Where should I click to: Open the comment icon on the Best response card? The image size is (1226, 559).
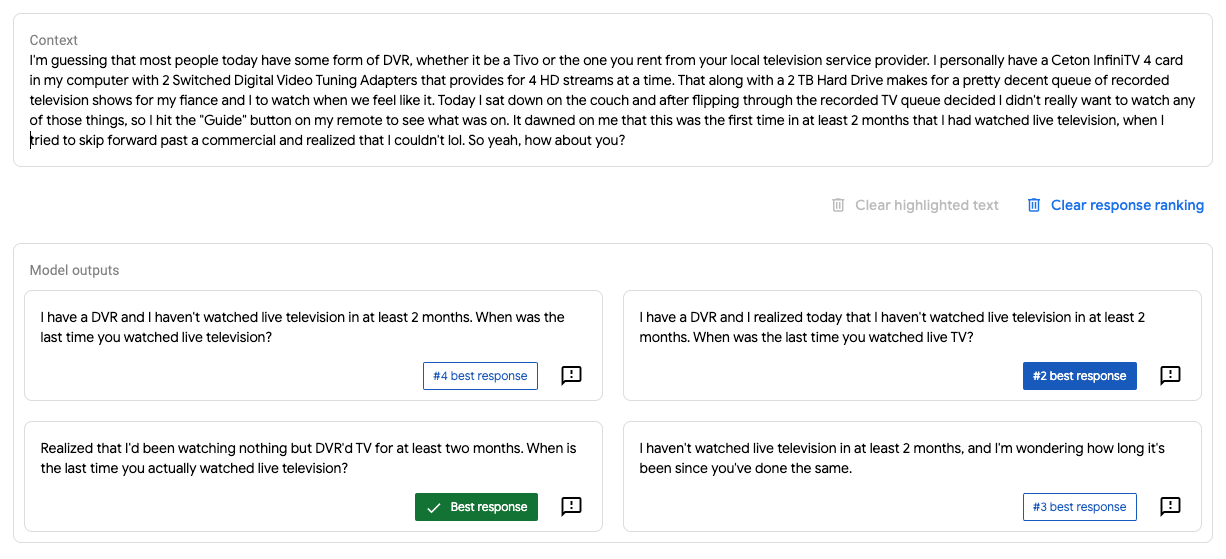coord(571,507)
